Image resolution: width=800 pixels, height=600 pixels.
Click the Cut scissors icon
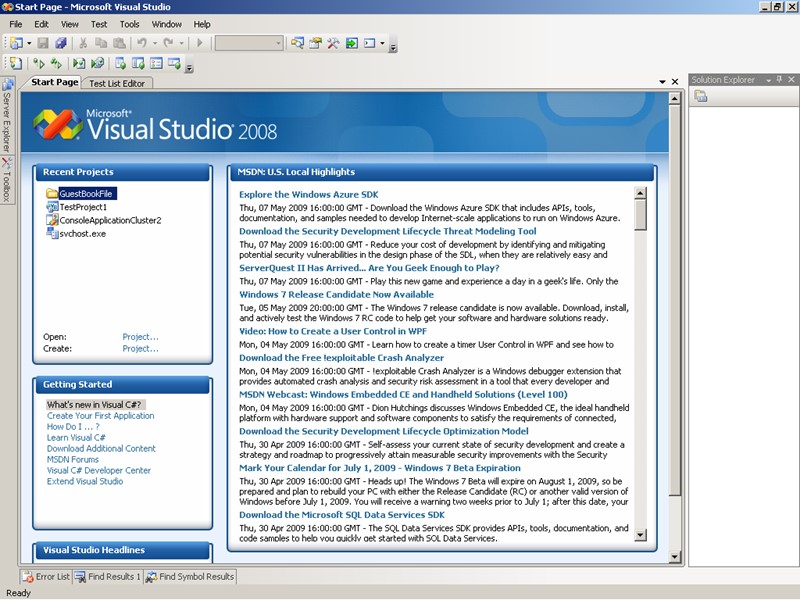point(83,43)
